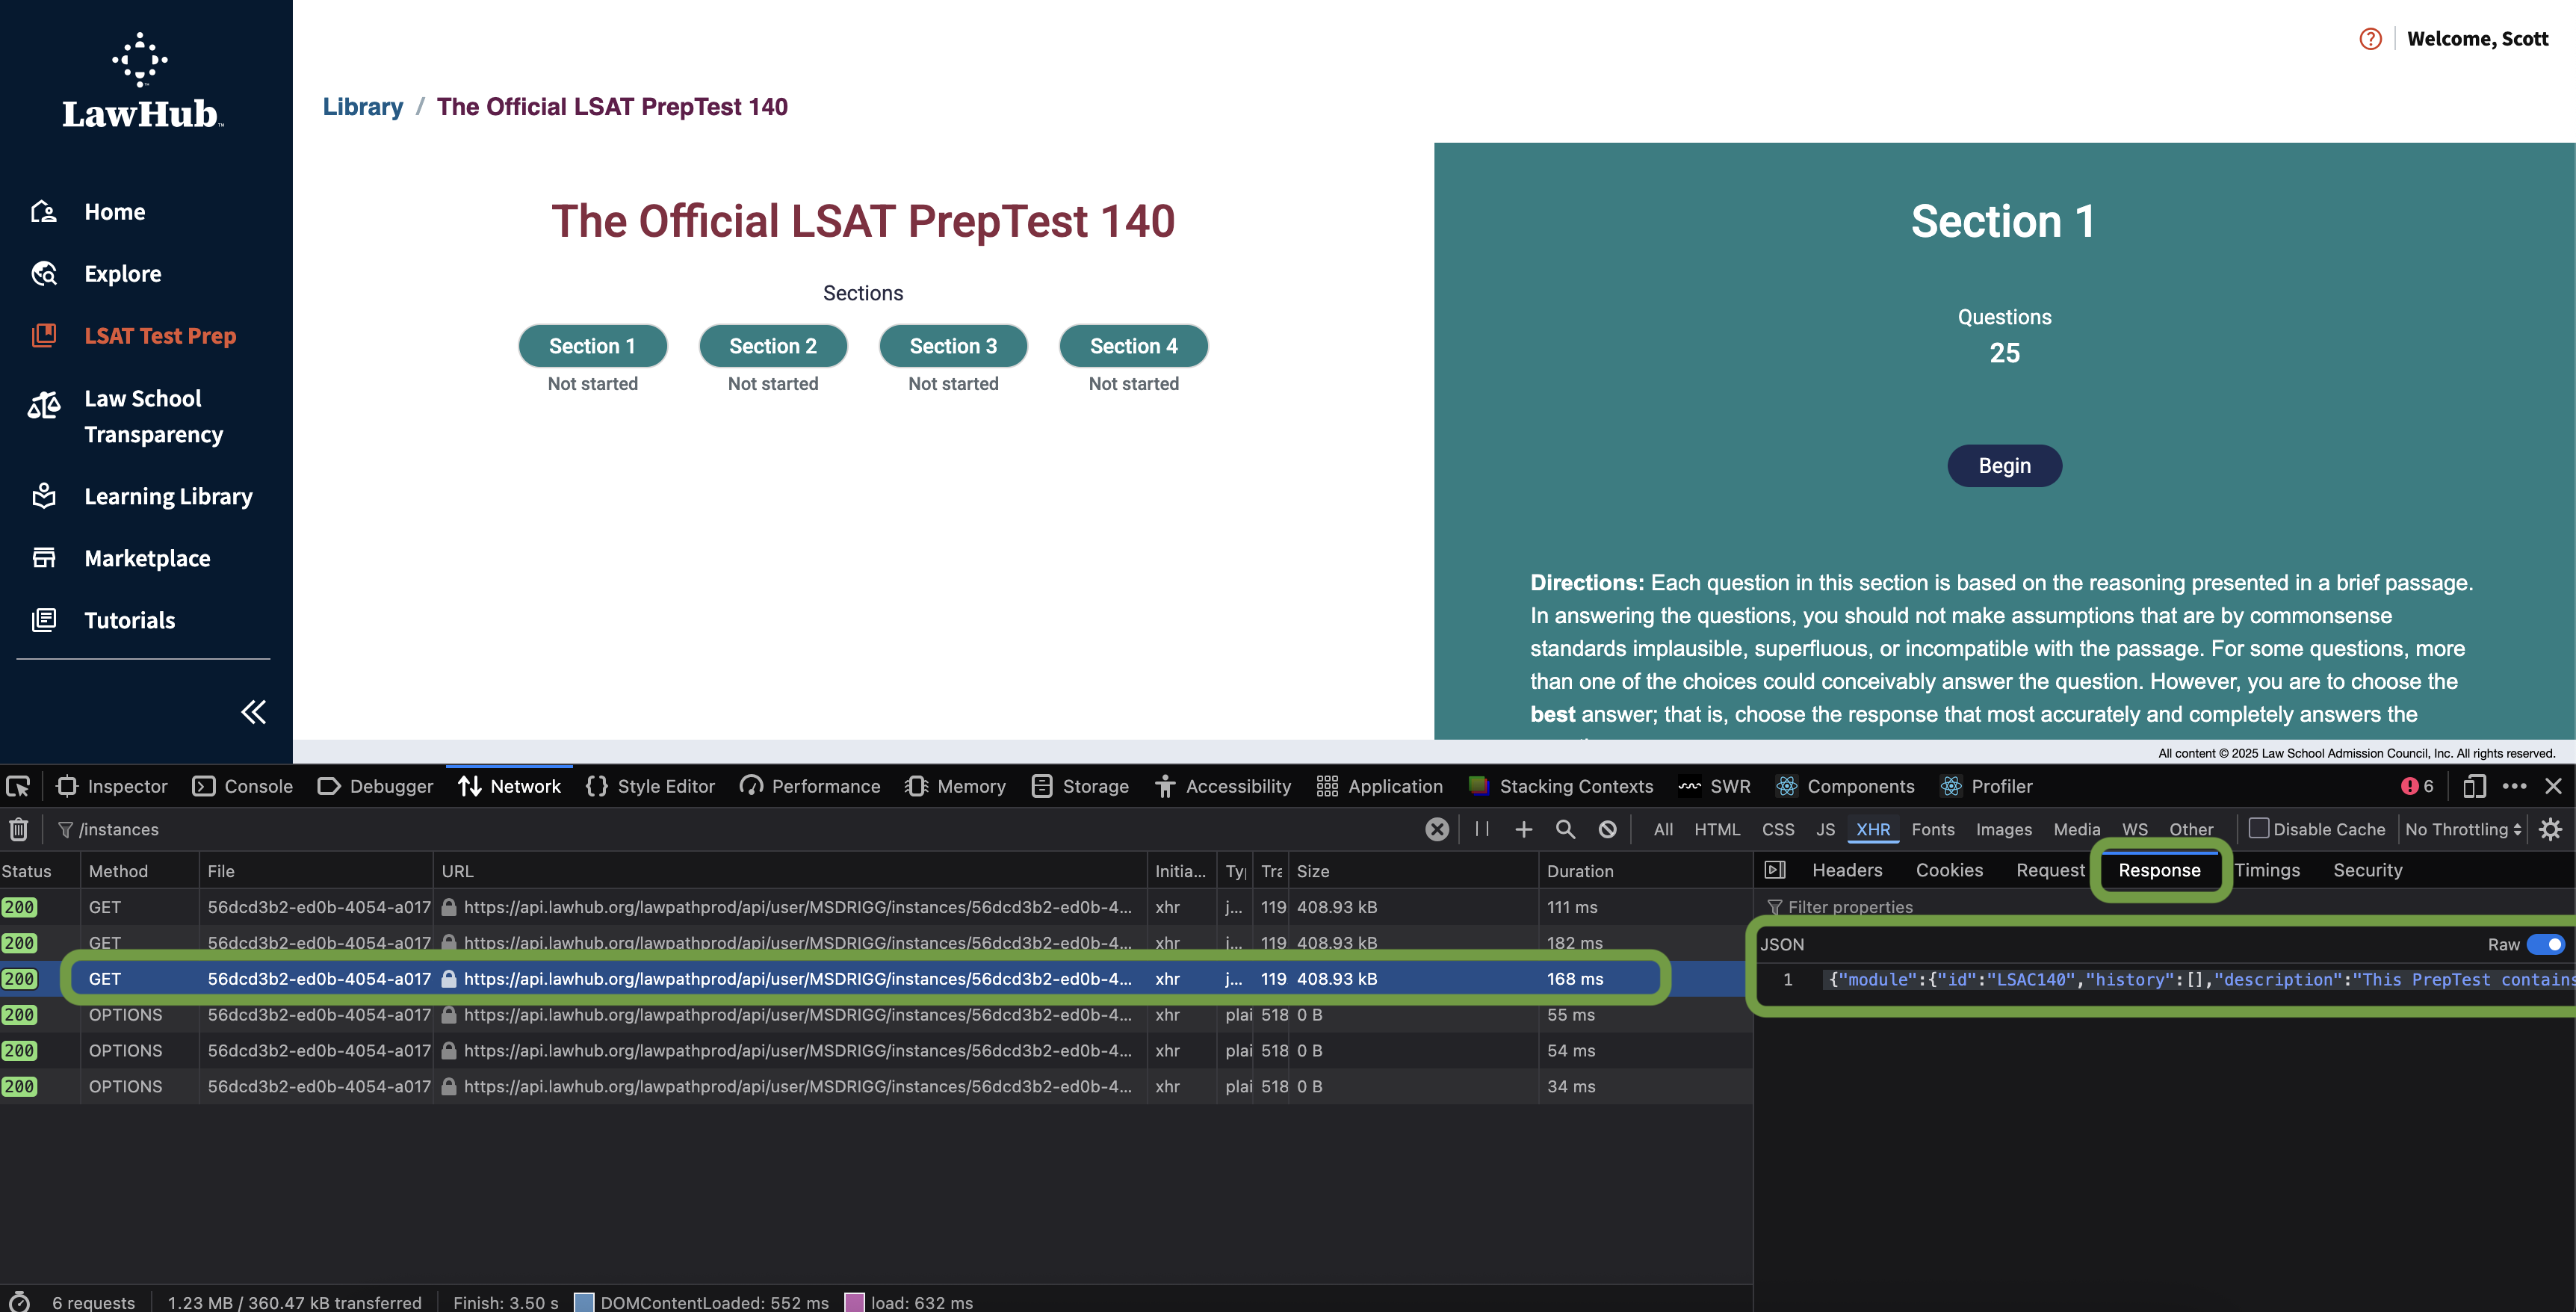Open the No Throttling dropdown

2463,829
